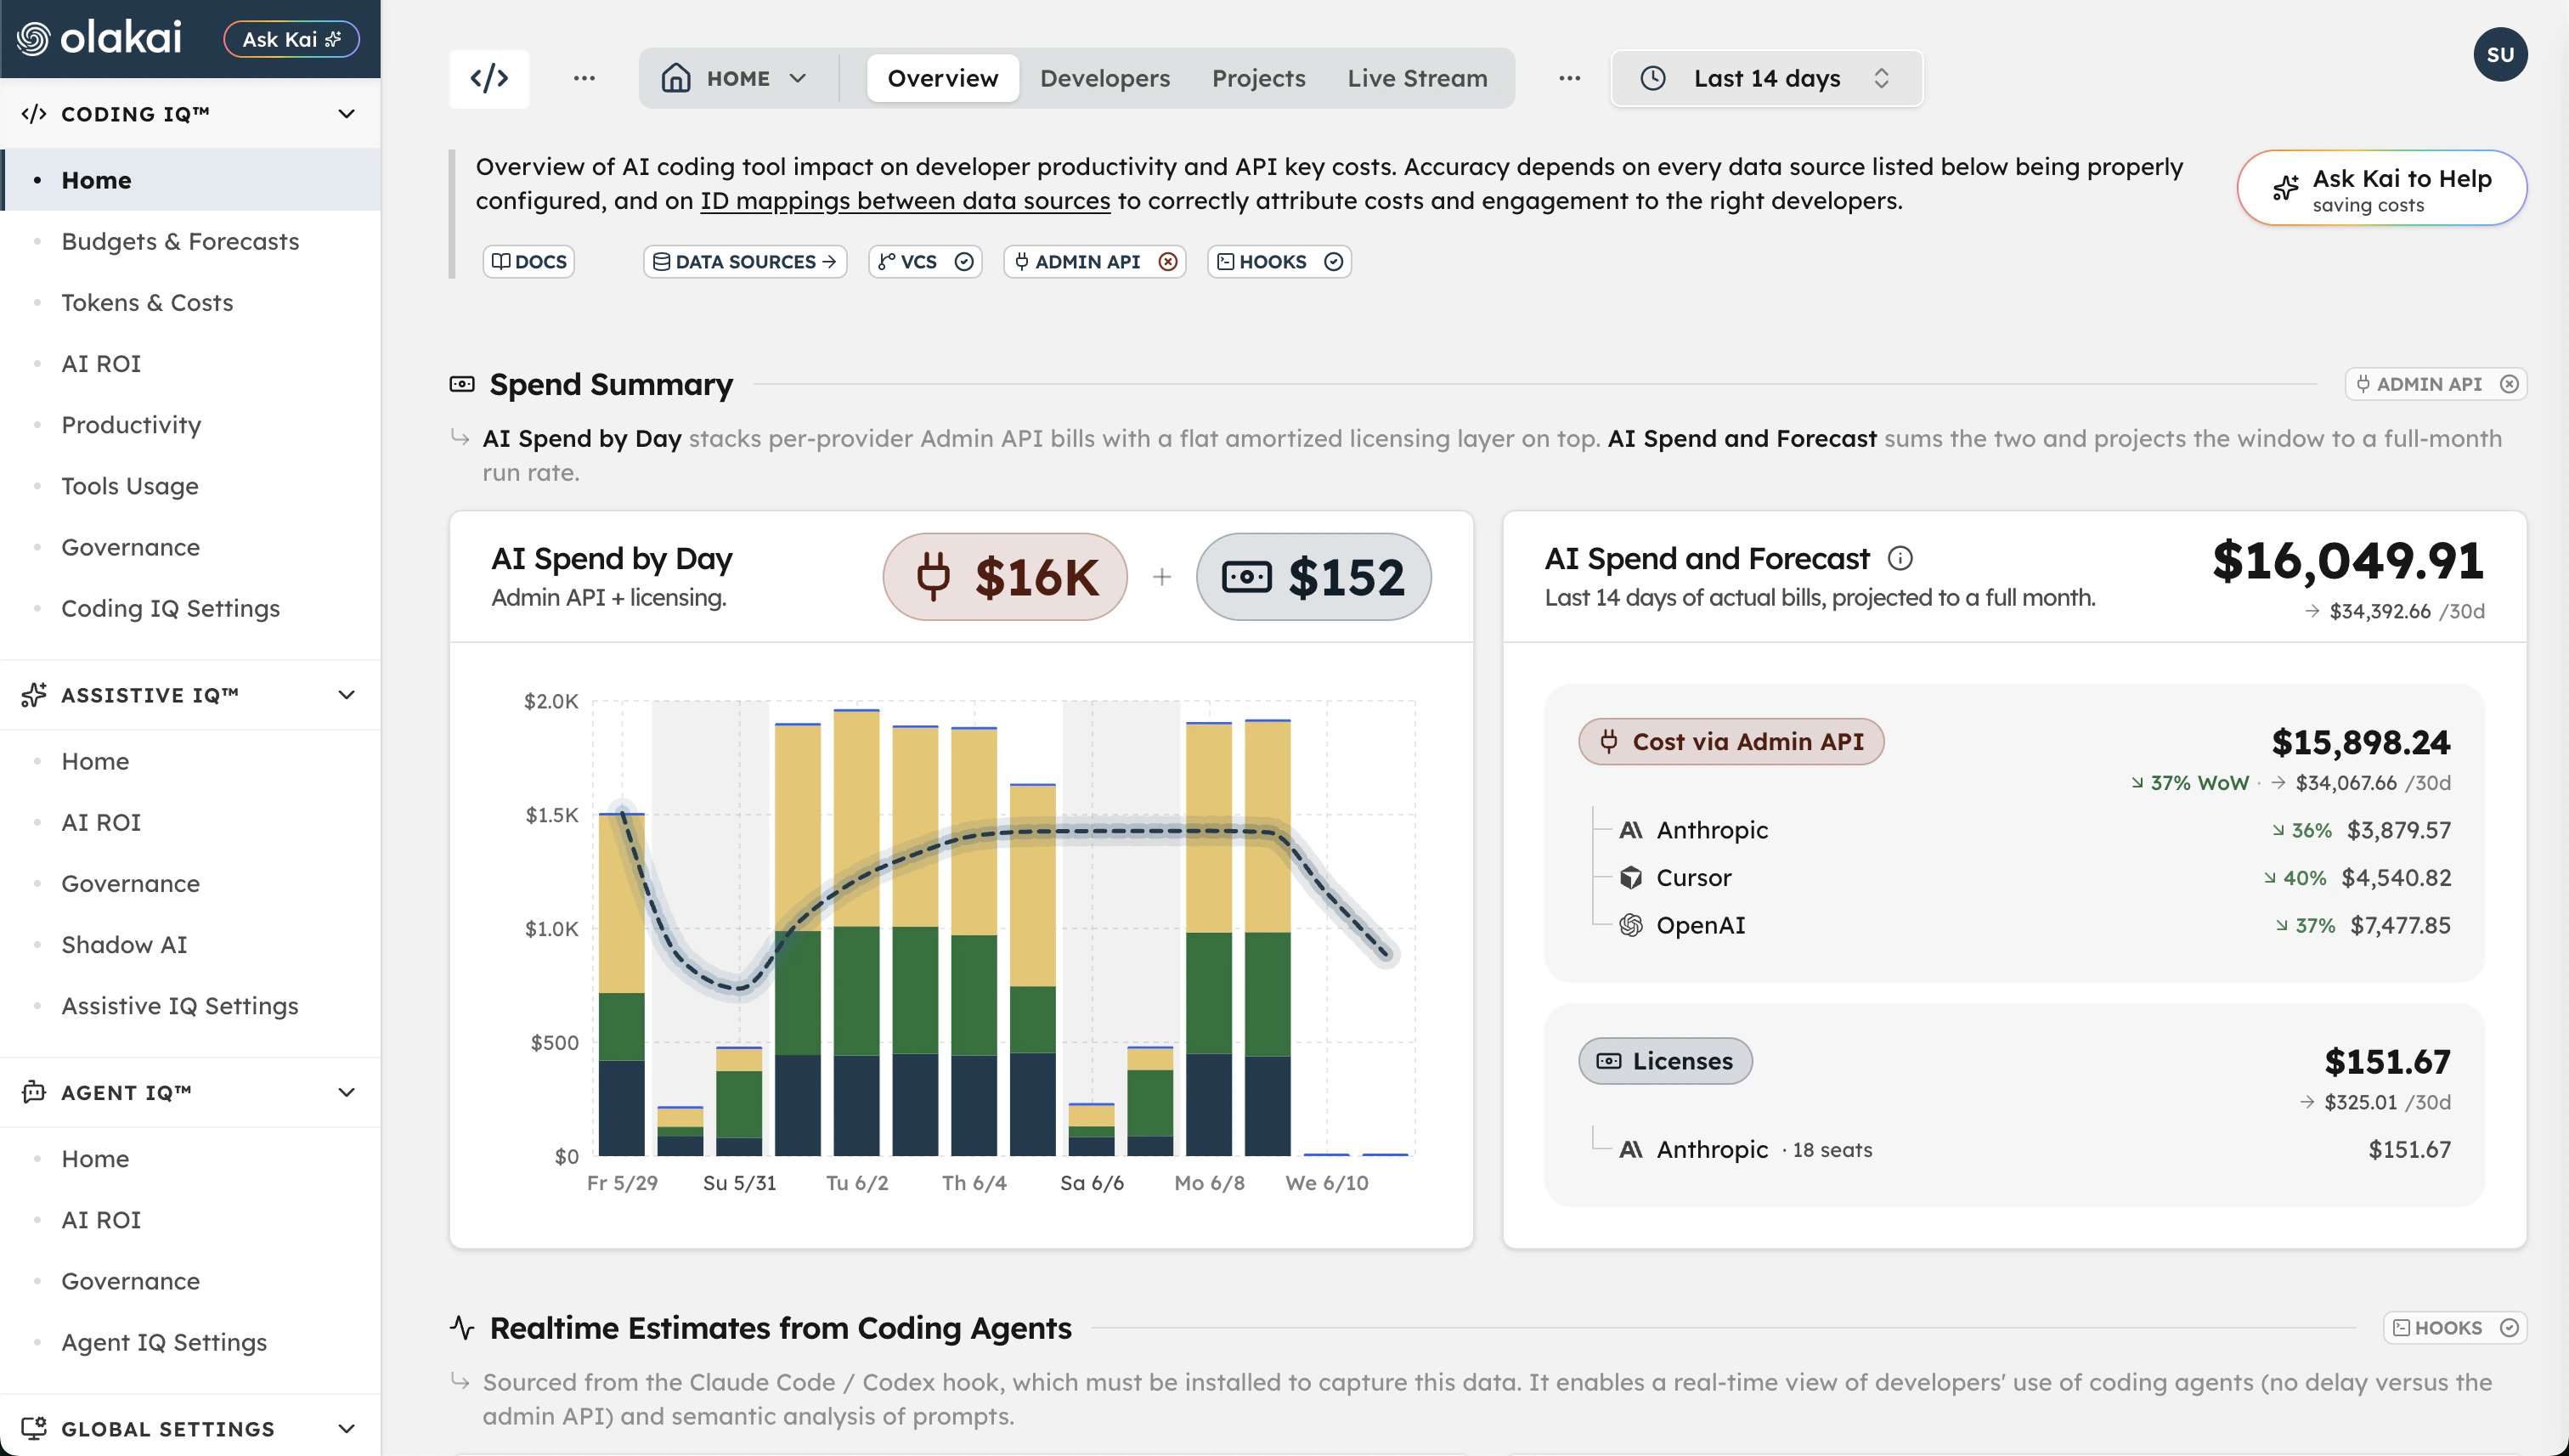
Task: Click the GLOBAL SETTINGS monitor icon
Action: (34, 1428)
